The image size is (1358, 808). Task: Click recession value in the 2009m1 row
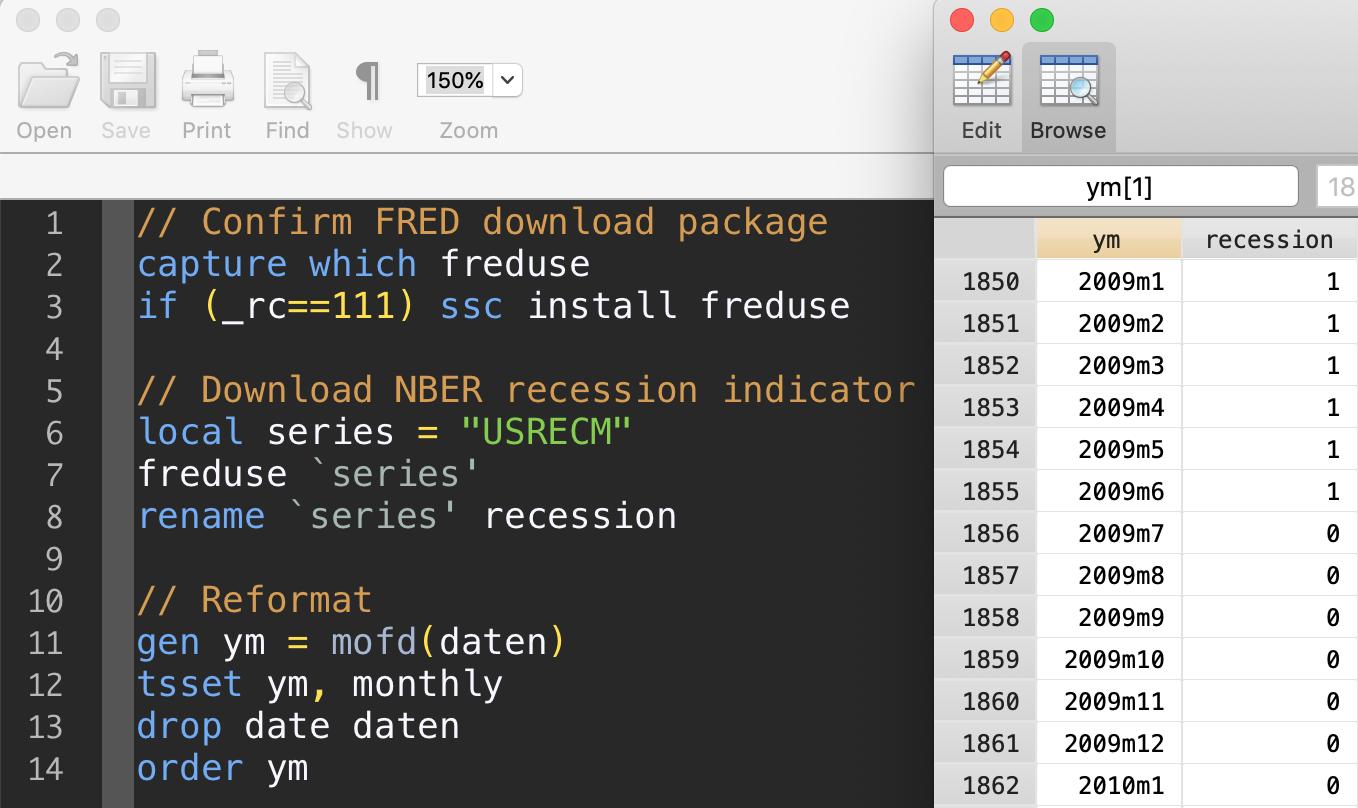(x=1270, y=282)
